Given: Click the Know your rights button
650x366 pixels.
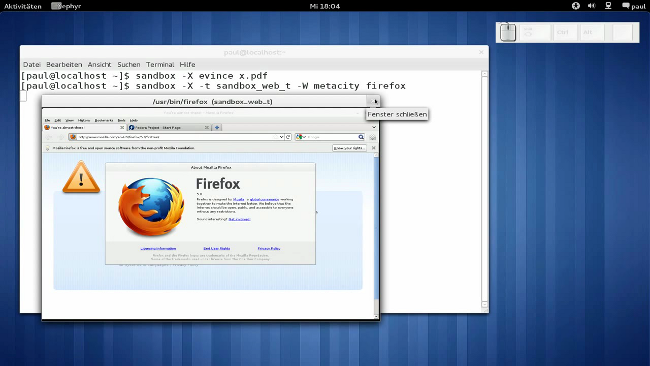Looking at the screenshot, I should coord(349,148).
